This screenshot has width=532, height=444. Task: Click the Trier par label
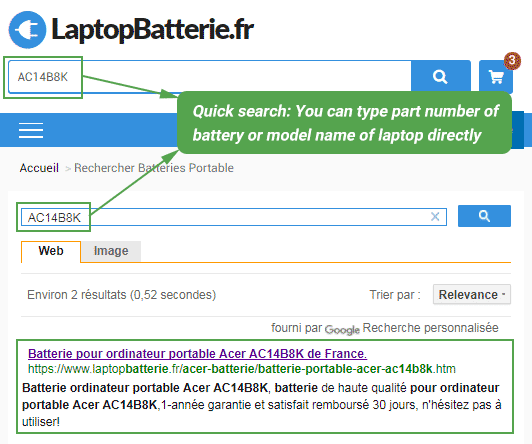[x=395, y=294]
